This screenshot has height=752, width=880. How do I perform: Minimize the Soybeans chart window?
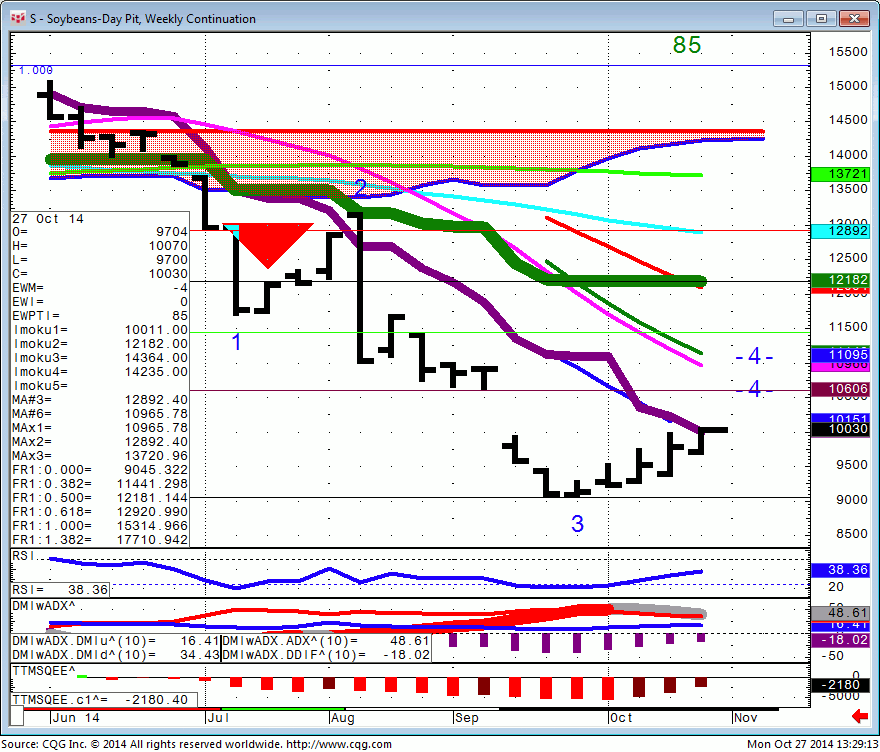(x=788, y=19)
